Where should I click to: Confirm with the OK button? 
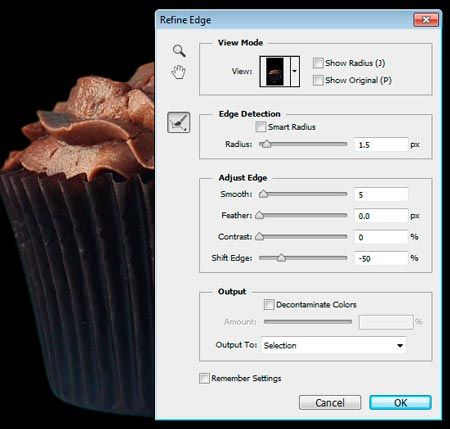click(400, 403)
